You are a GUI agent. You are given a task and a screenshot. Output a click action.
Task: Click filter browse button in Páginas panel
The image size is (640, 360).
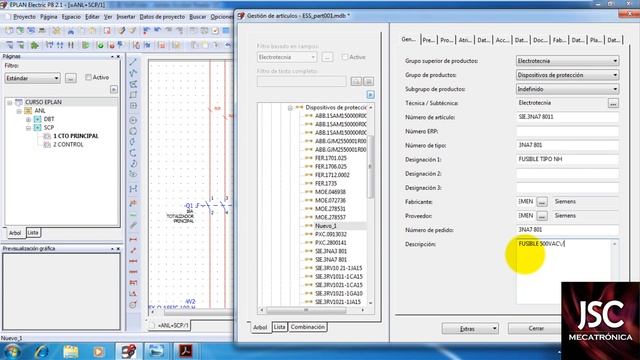pos(71,78)
